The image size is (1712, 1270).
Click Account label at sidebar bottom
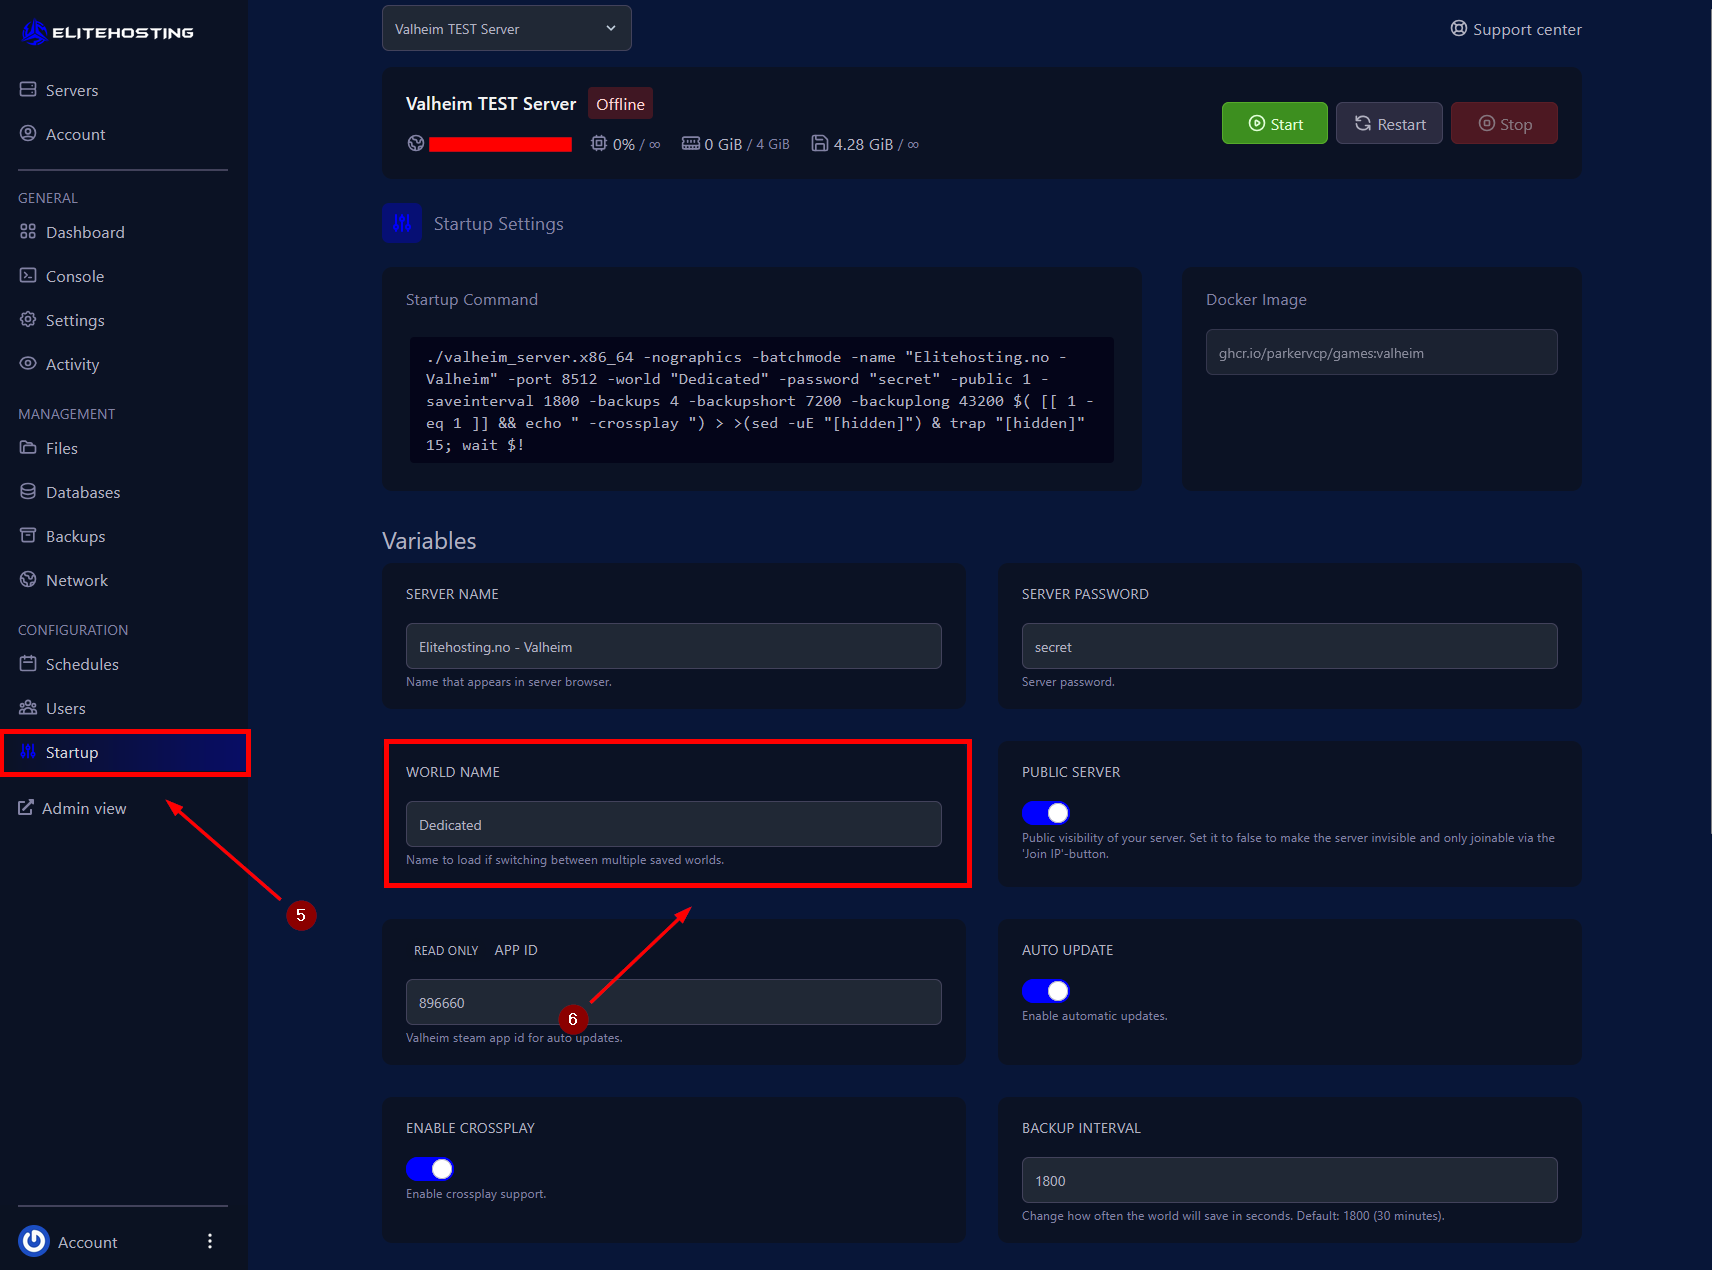(88, 1242)
